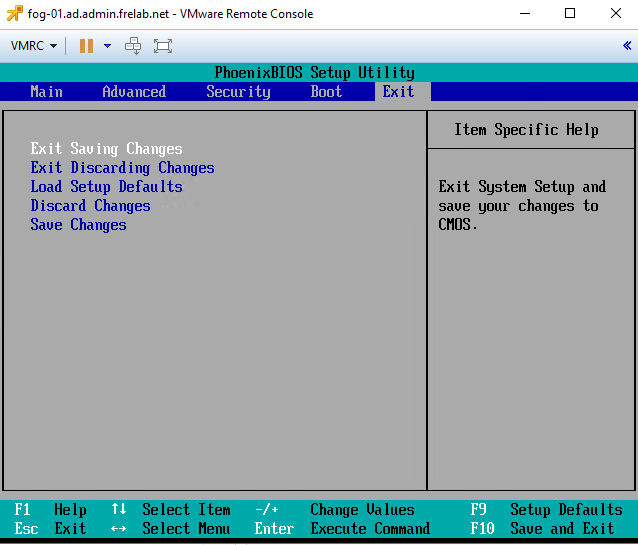
Task: Click the Esc Exit legend entry
Action: click(50, 529)
